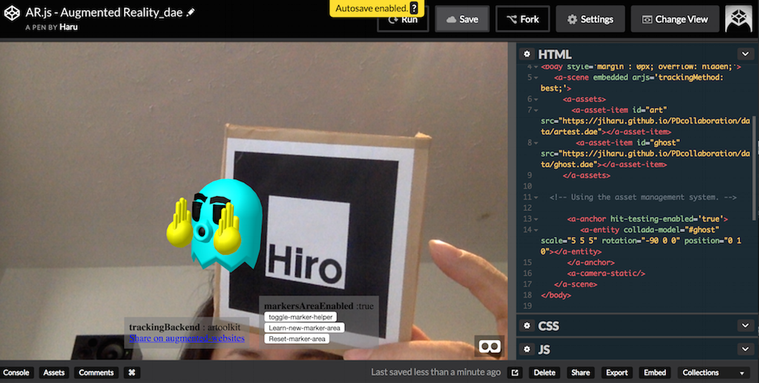
Task: Open the Assets tab
Action: point(54,372)
